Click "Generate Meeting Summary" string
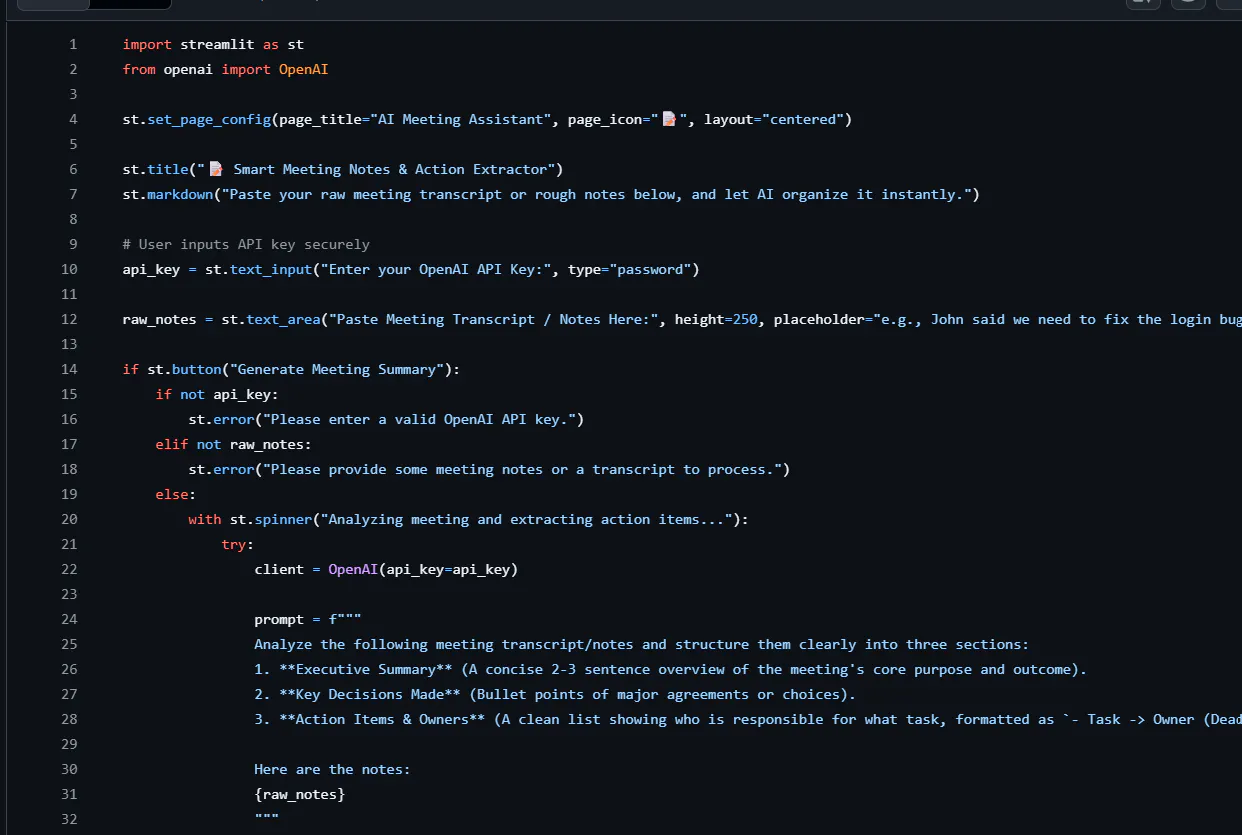Screen dimensions: 1242x835 337,369
